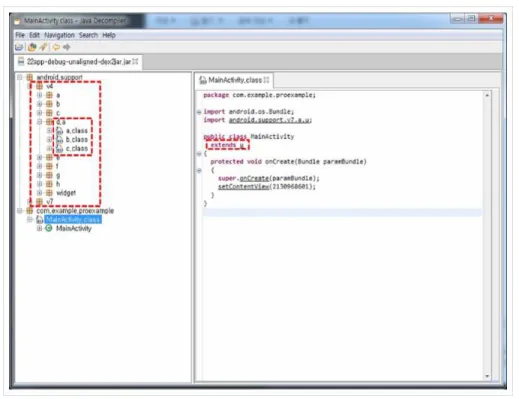Click the u link after extends
Screen dimensions: 519x399
click(x=242, y=145)
